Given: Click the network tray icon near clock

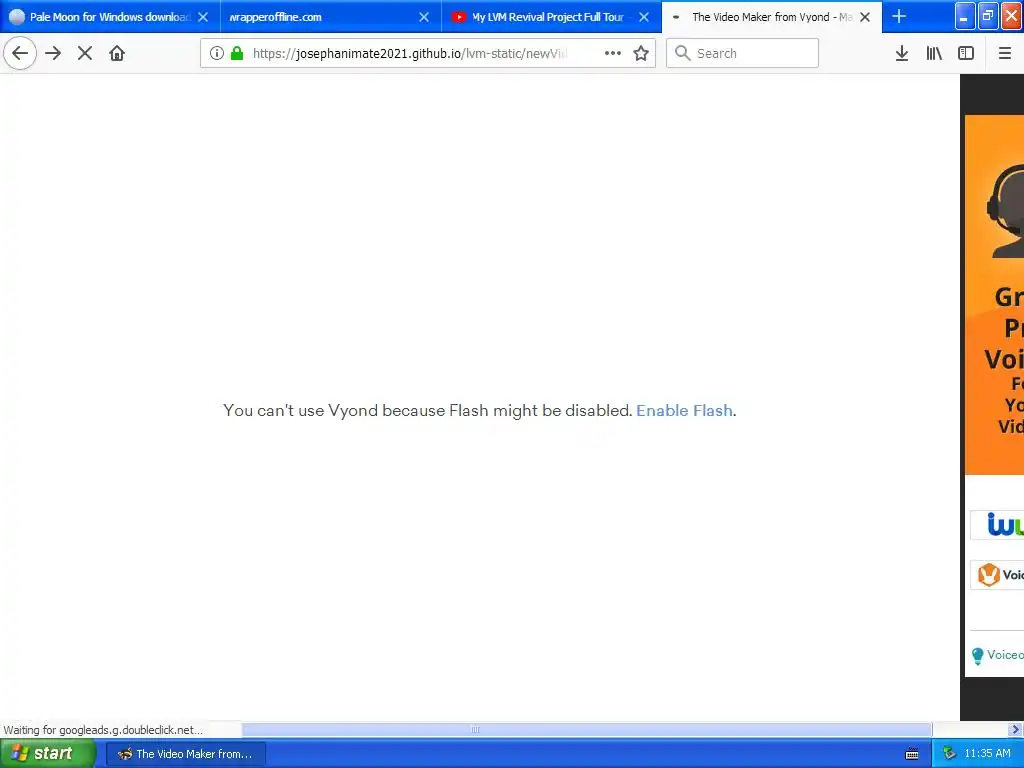Looking at the screenshot, I should click(949, 754).
